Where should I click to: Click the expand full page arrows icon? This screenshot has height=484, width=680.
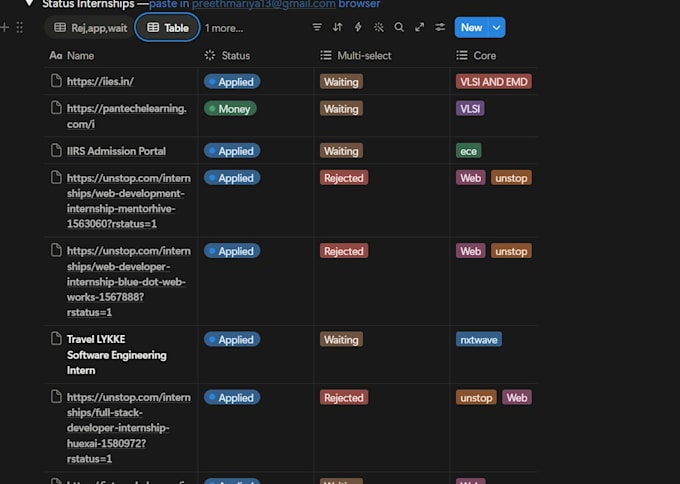419,27
